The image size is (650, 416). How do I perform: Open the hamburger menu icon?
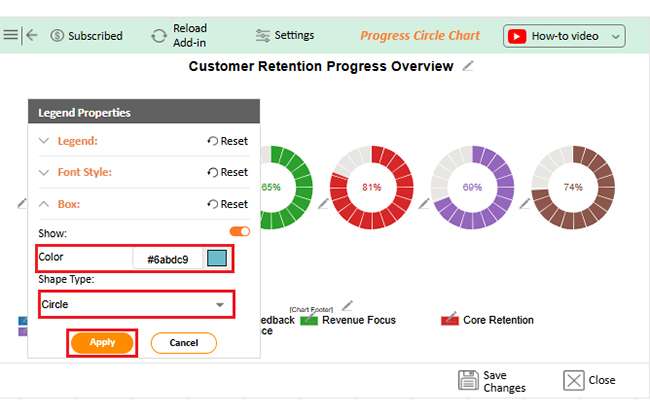point(10,35)
